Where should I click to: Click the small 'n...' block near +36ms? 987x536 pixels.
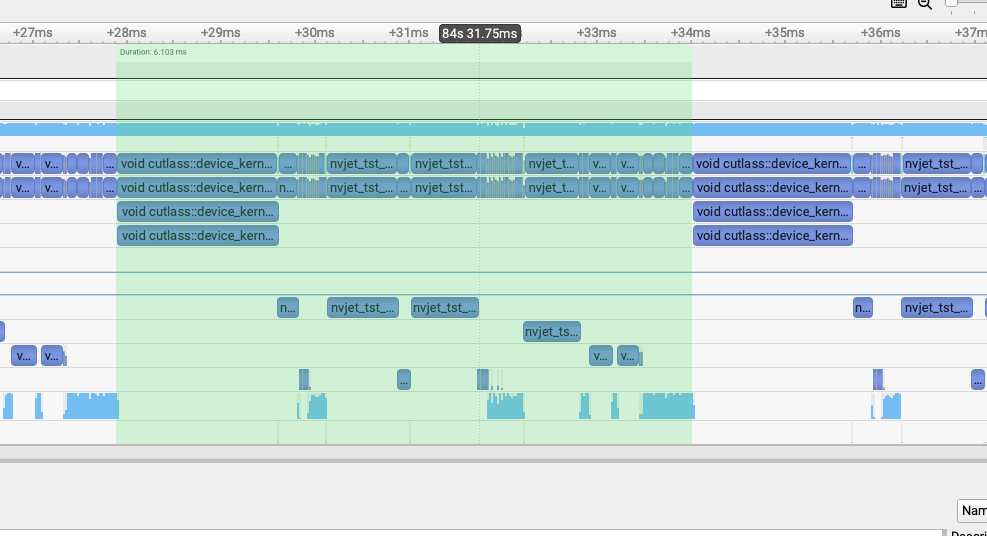pyautogui.click(x=863, y=308)
